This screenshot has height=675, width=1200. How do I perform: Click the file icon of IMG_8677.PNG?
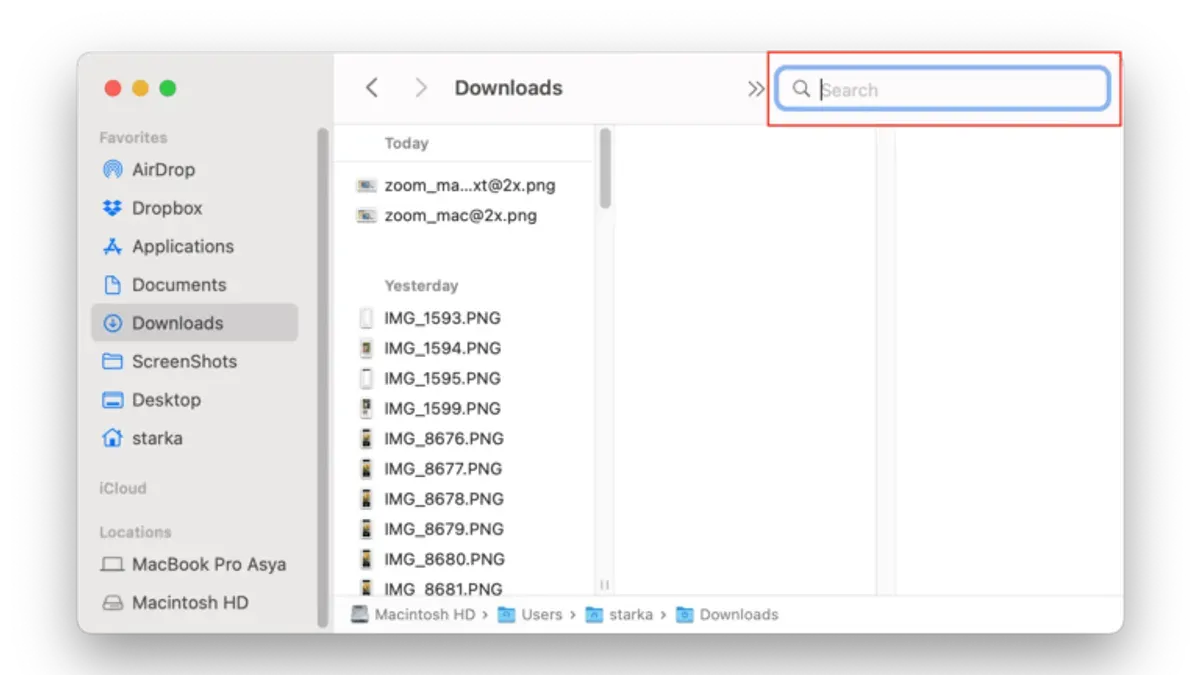click(367, 468)
